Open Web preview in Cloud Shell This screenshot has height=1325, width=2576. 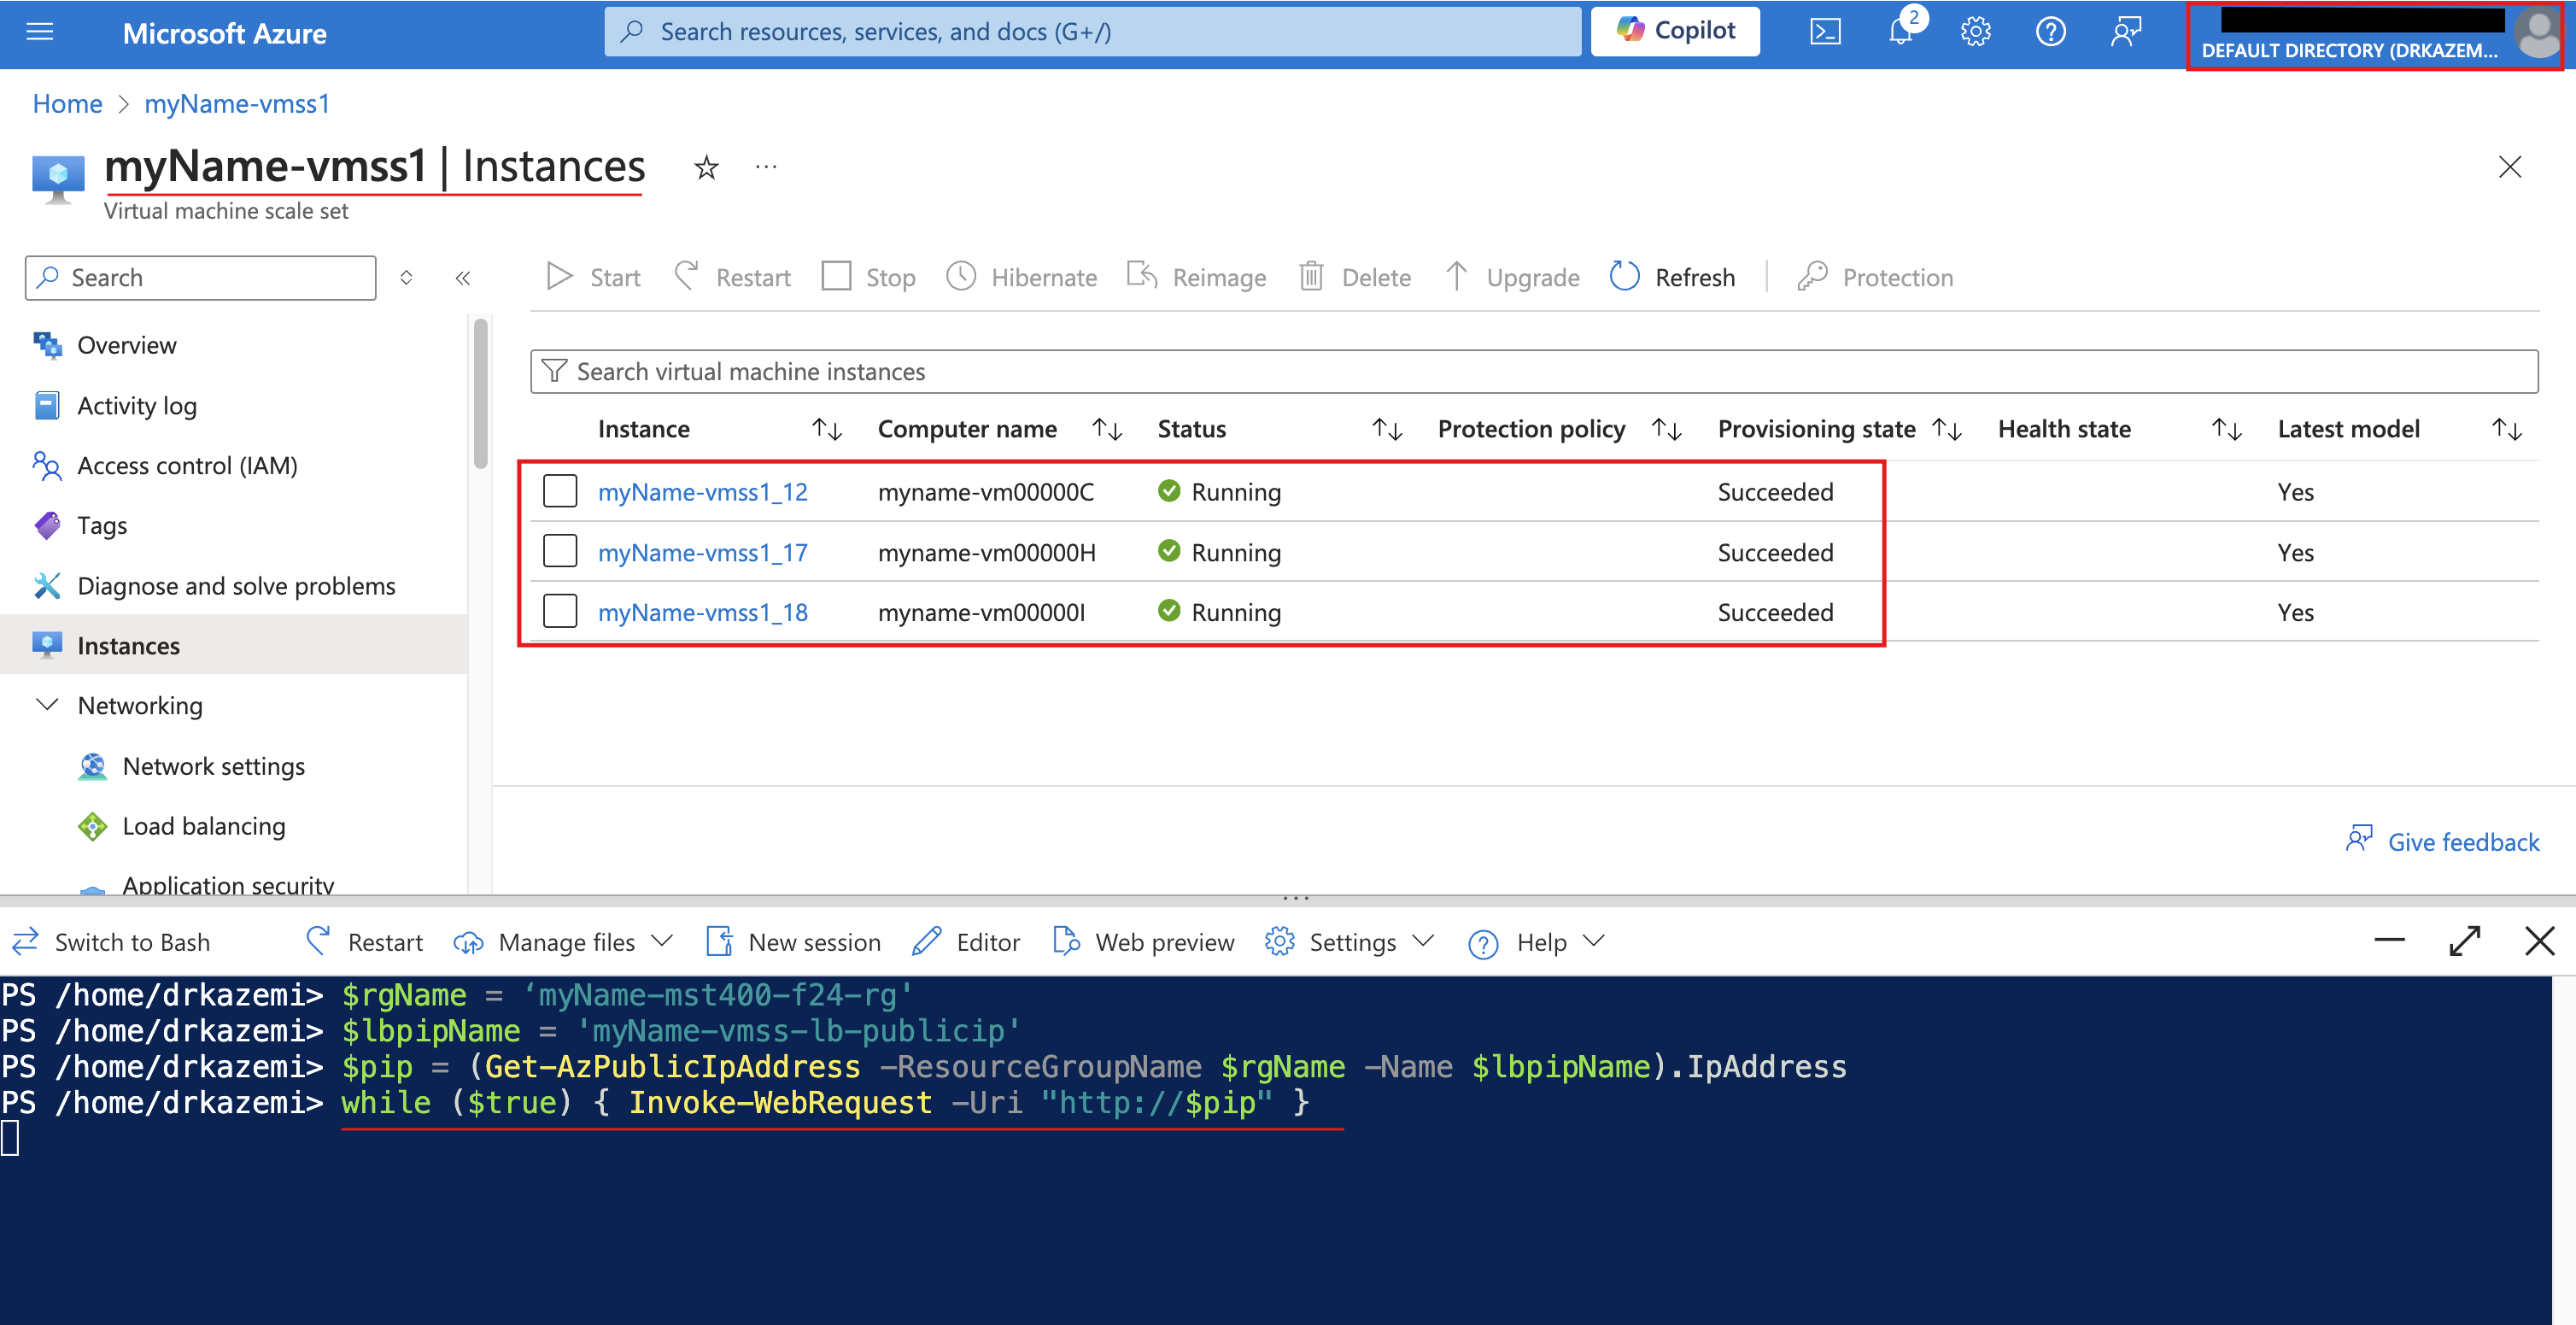pos(1143,942)
